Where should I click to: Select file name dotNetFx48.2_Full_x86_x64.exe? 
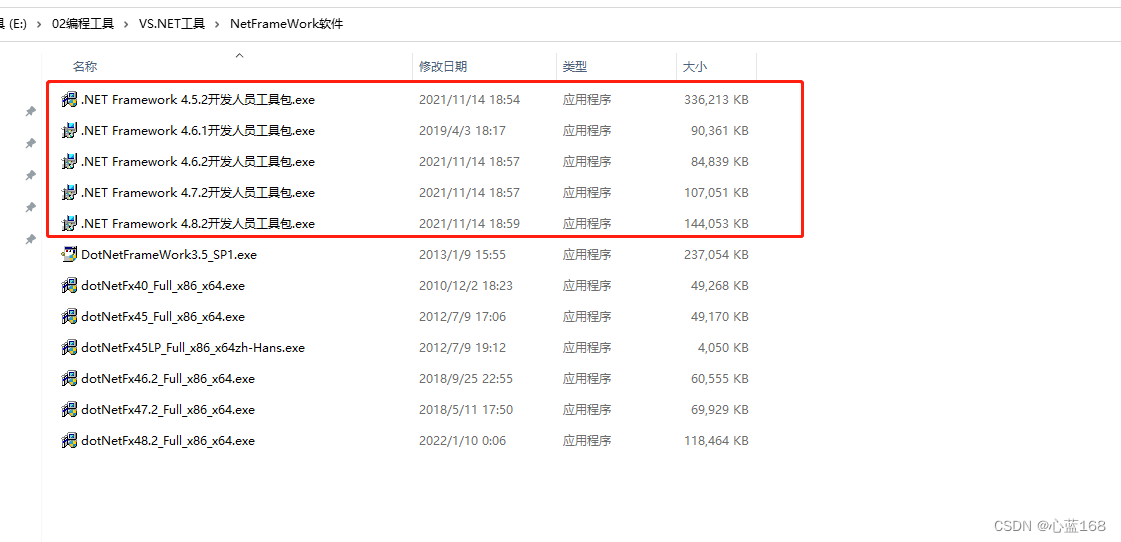[x=168, y=440]
